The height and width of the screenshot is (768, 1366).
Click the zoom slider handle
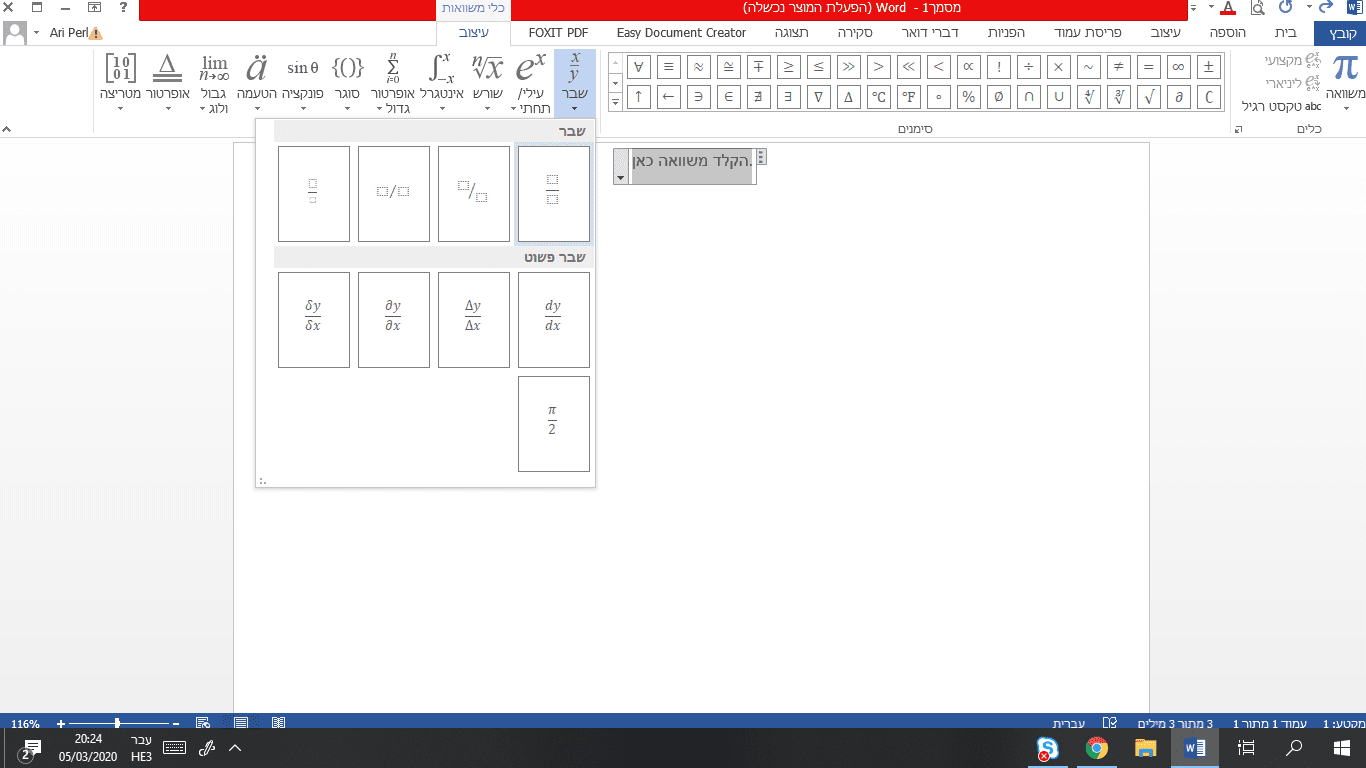[x=118, y=723]
